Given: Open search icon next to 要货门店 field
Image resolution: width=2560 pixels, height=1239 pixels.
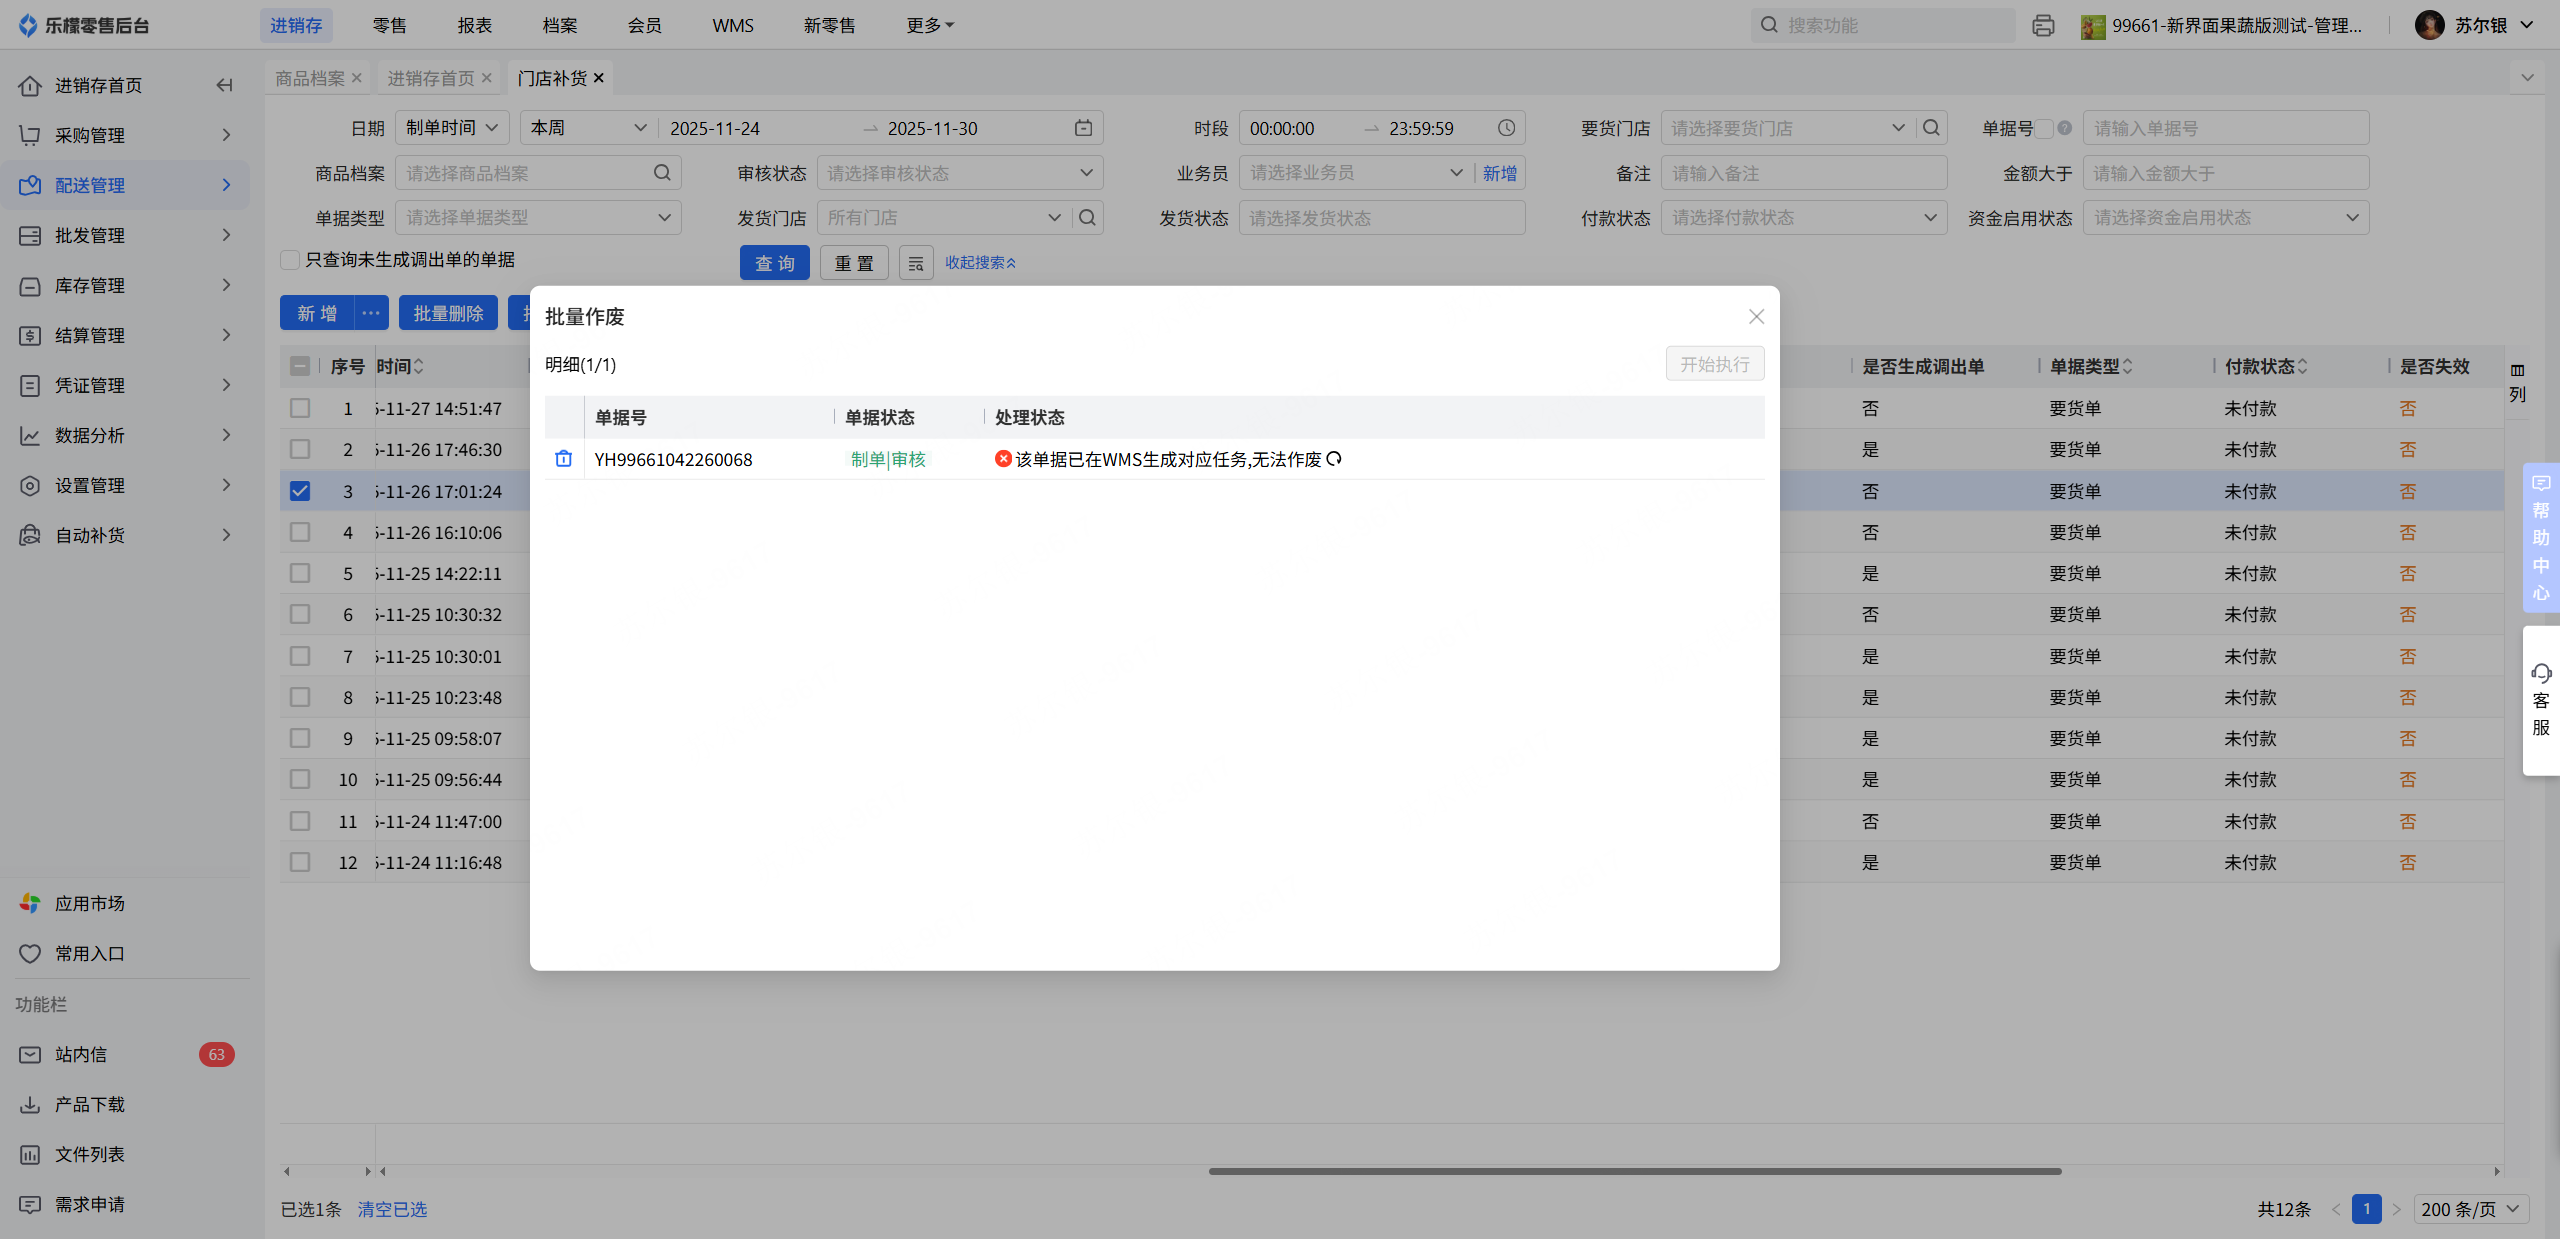Looking at the screenshot, I should [1931, 128].
